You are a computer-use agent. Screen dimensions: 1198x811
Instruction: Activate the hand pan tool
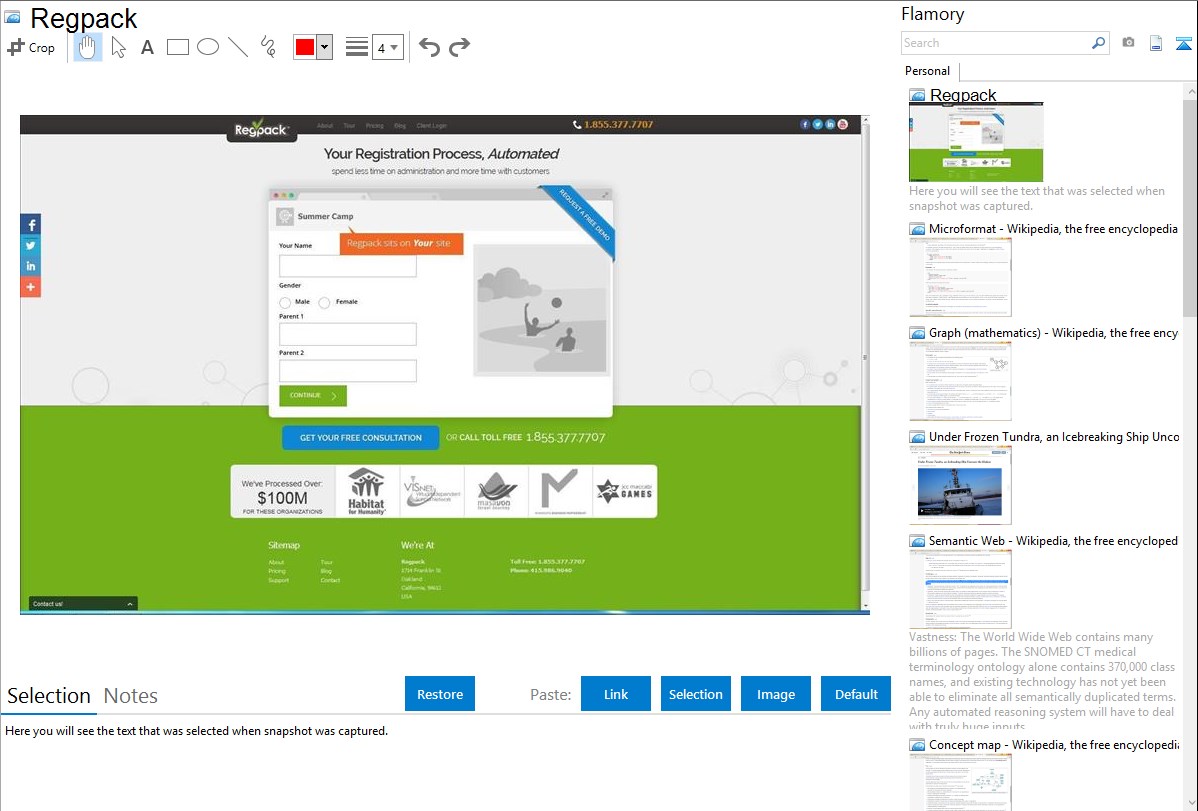pos(88,47)
